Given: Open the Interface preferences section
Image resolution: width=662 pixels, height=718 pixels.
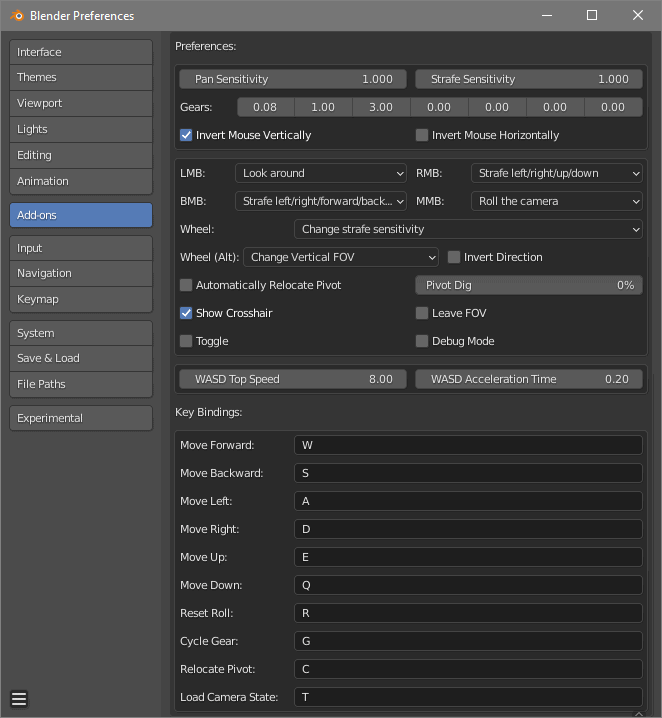Looking at the screenshot, I should (81, 52).
